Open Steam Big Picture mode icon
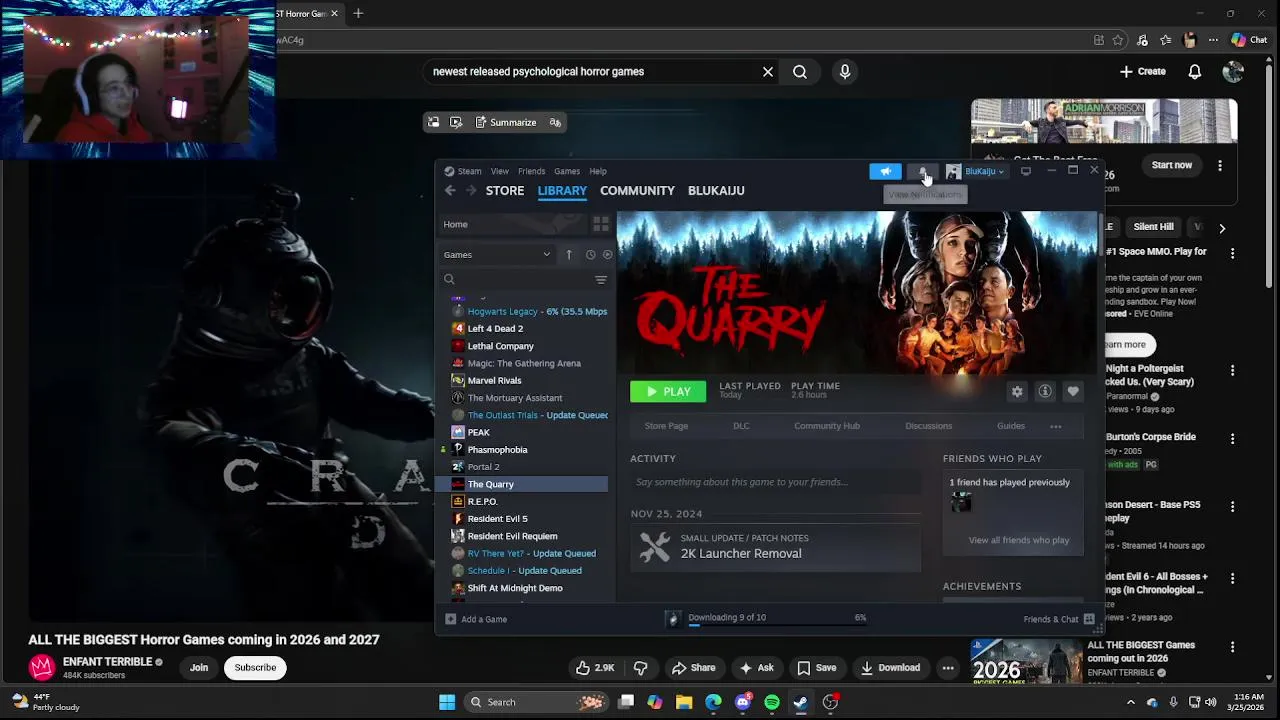This screenshot has height=720, width=1280. [1025, 171]
